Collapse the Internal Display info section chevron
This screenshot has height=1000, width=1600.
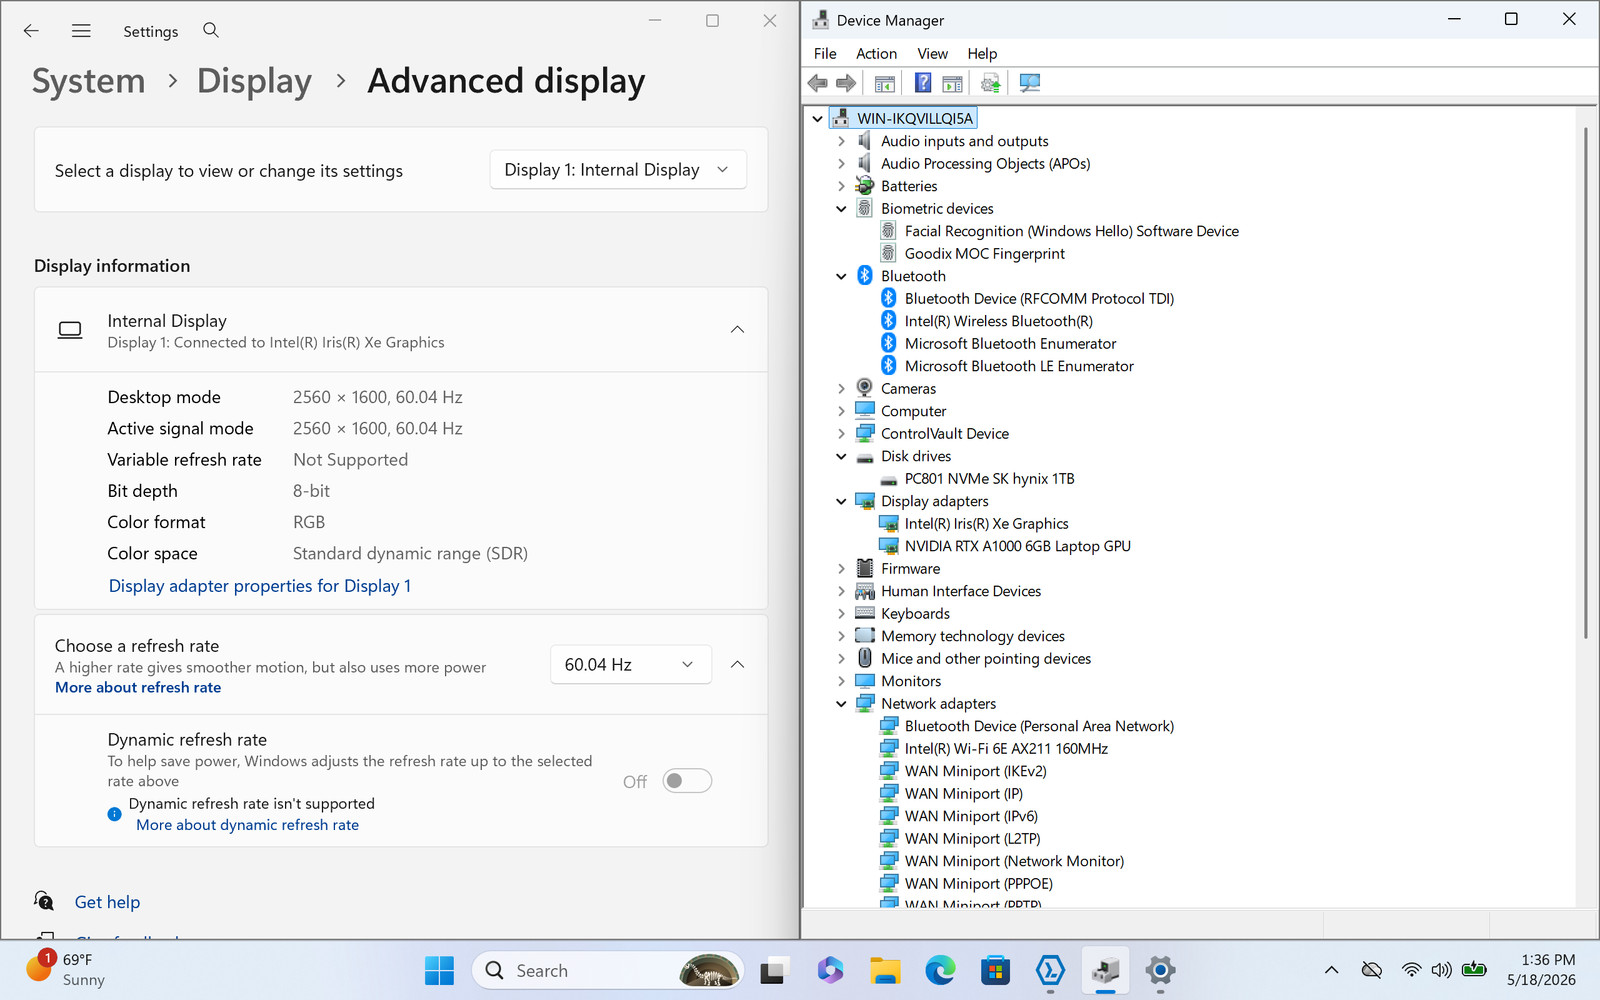point(737,330)
